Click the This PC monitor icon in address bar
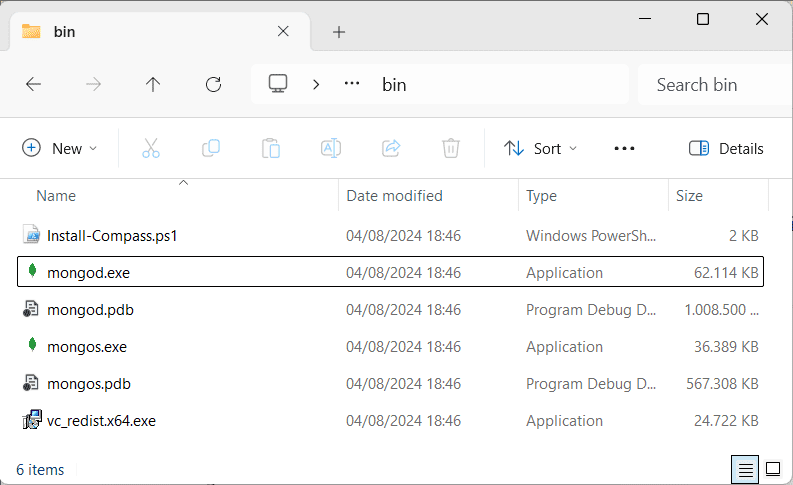793x485 pixels. (x=278, y=84)
